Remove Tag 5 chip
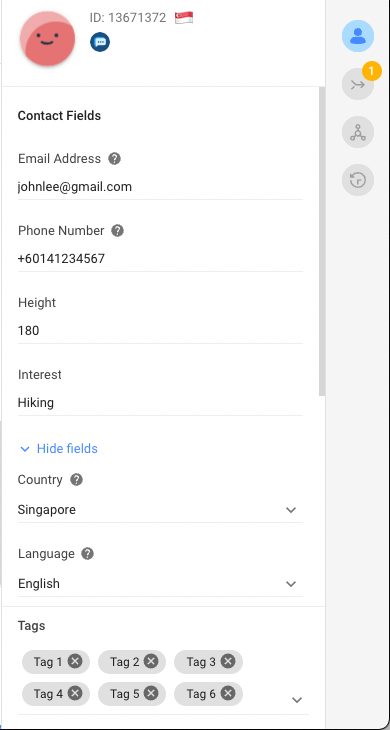 tap(151, 694)
